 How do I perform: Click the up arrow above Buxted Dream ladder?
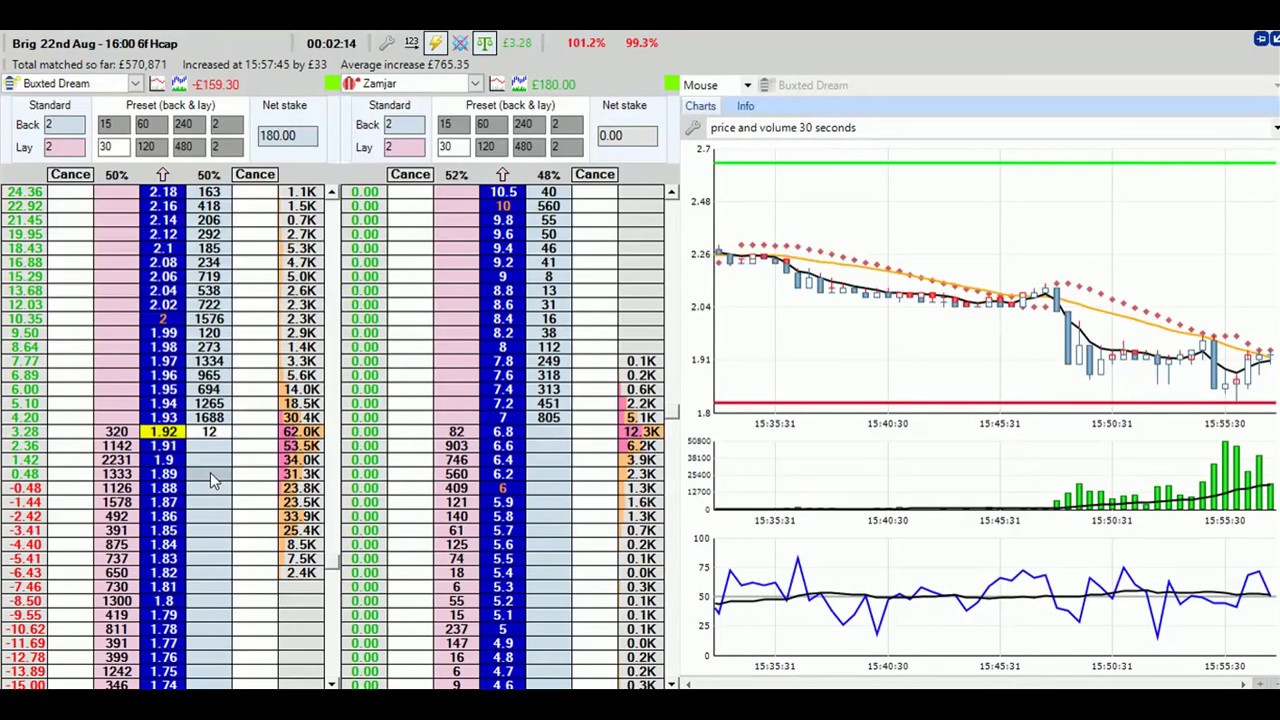(x=162, y=175)
